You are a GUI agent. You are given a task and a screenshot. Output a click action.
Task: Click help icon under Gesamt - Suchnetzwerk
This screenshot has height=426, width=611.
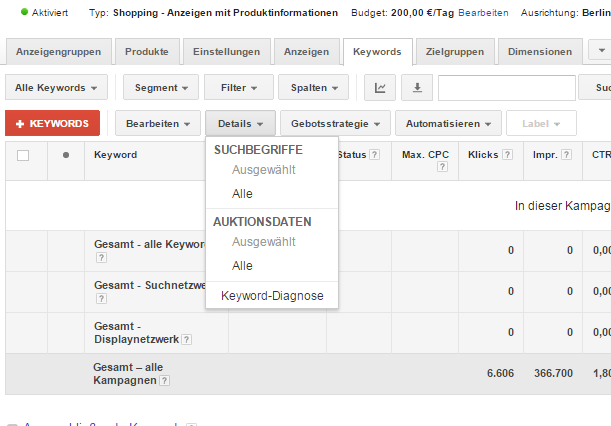click(101, 299)
